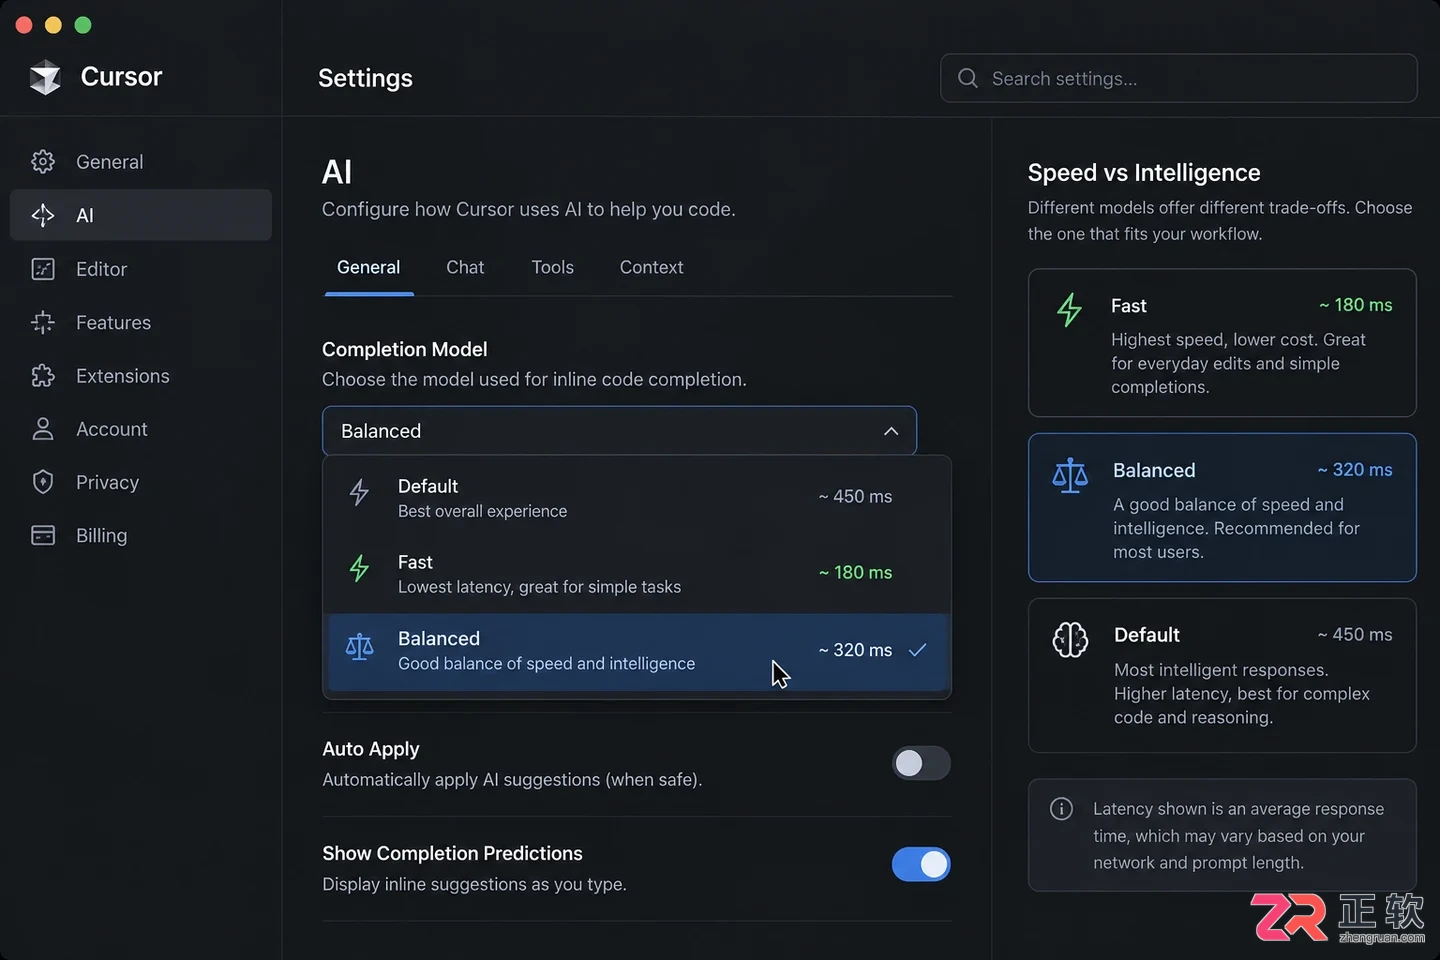
Task: Click the Account person icon
Action: click(43, 429)
